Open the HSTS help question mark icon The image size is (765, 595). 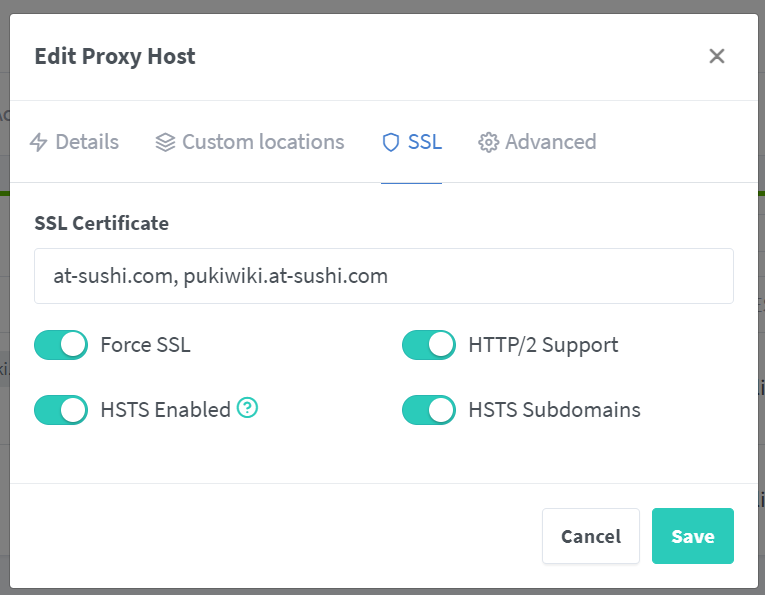point(247,408)
